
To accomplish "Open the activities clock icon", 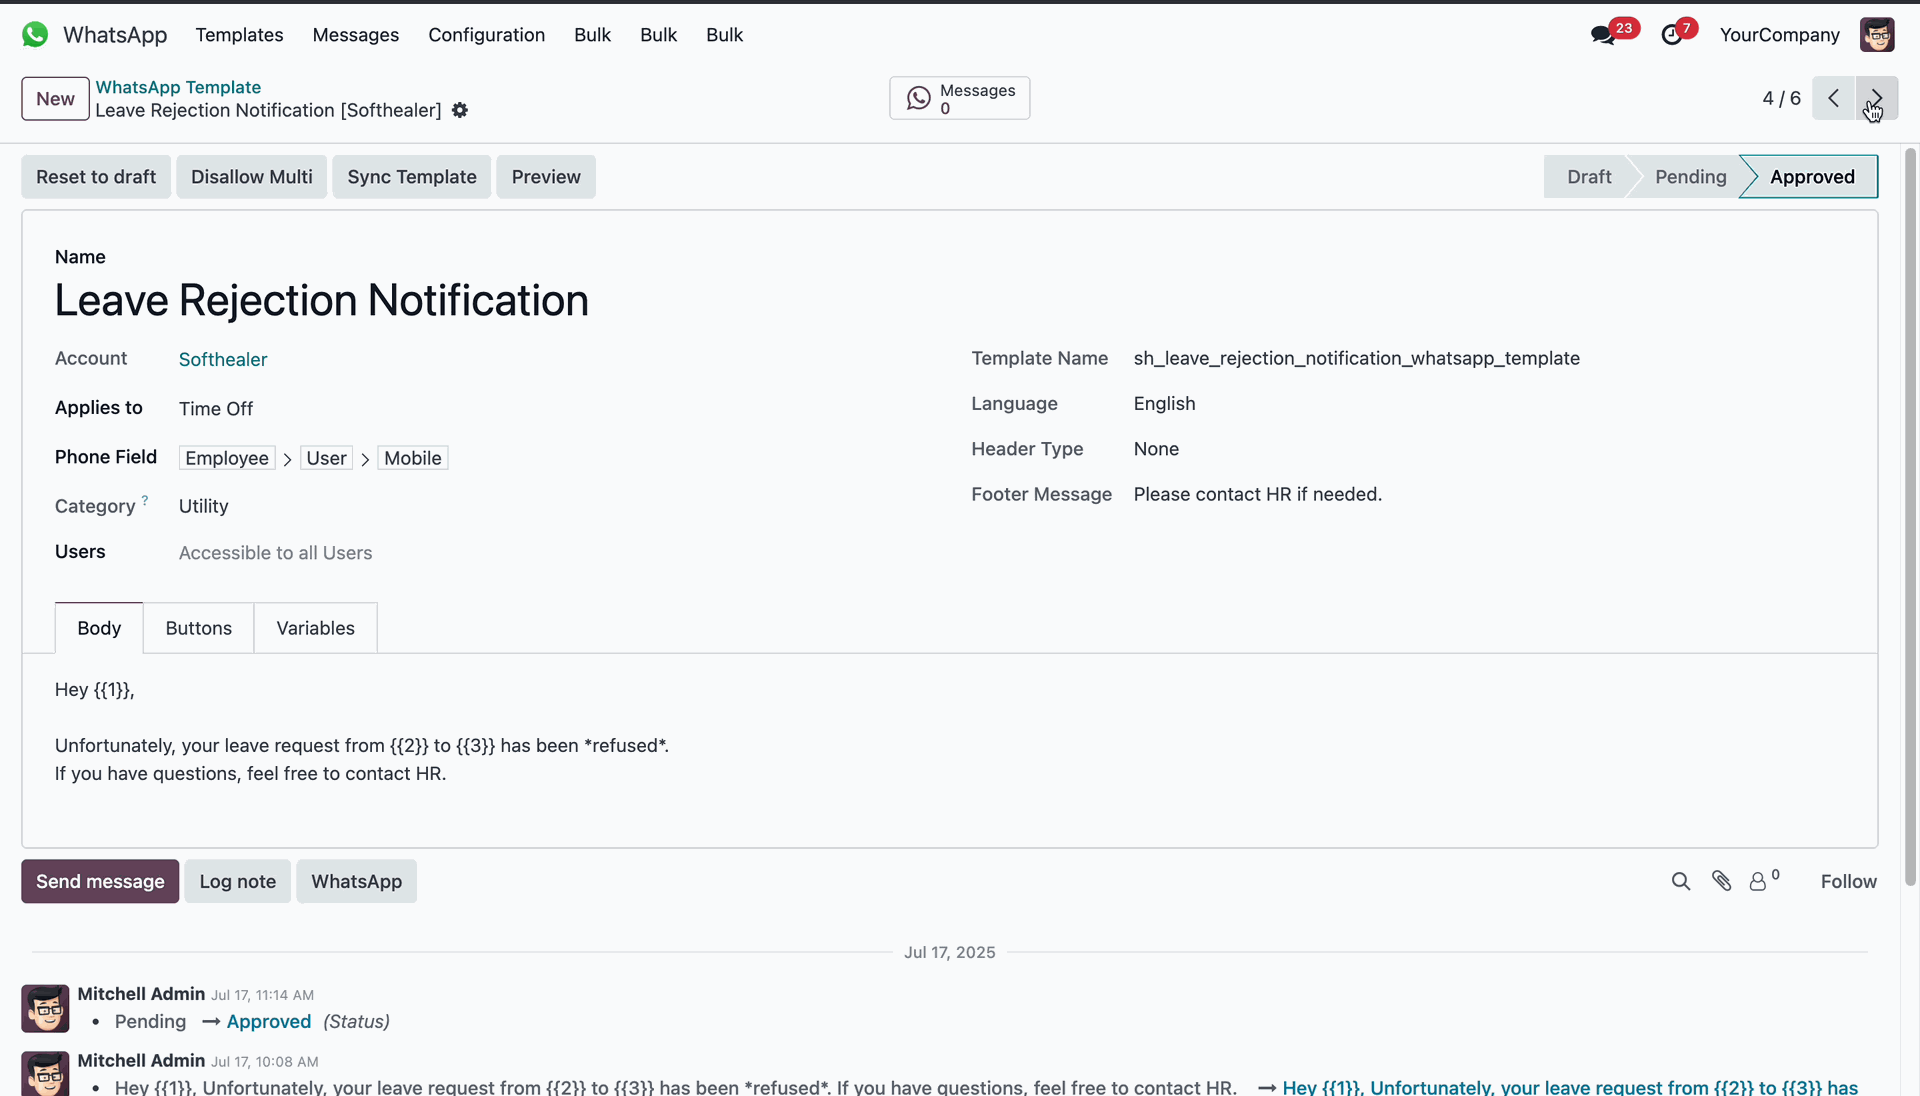I will 1672,35.
